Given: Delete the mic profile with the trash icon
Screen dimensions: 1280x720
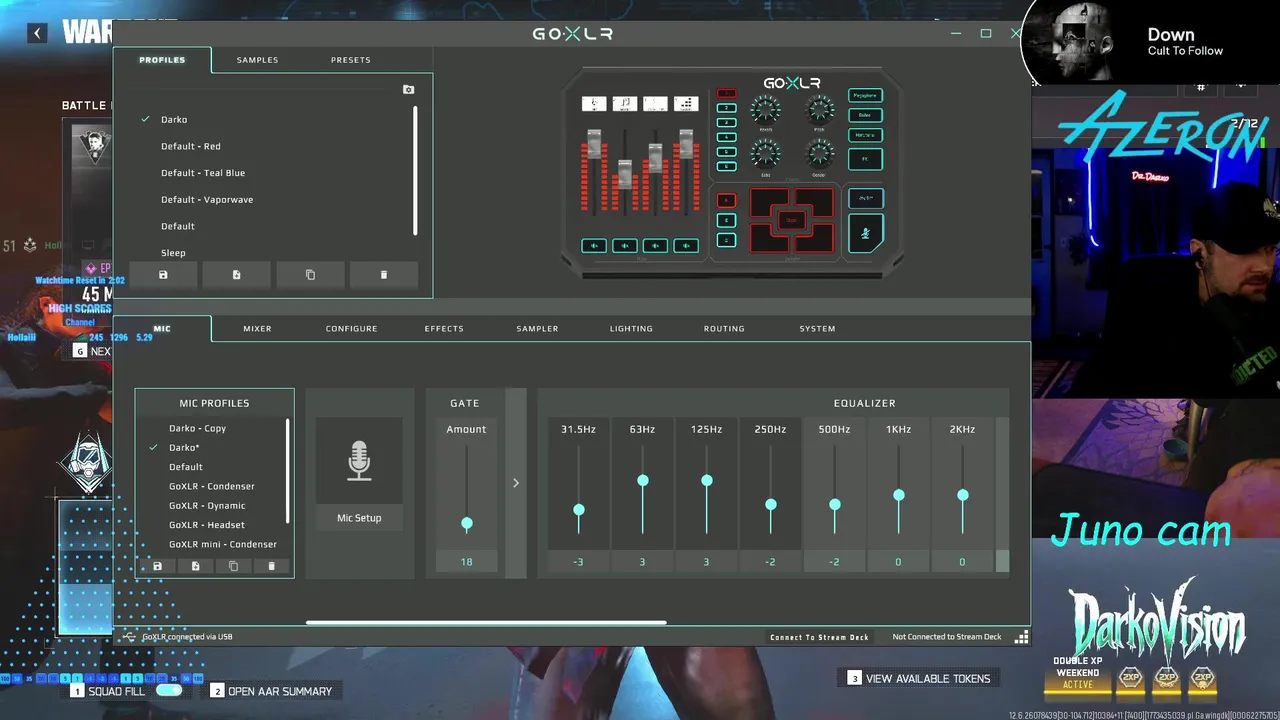Looking at the screenshot, I should [271, 566].
